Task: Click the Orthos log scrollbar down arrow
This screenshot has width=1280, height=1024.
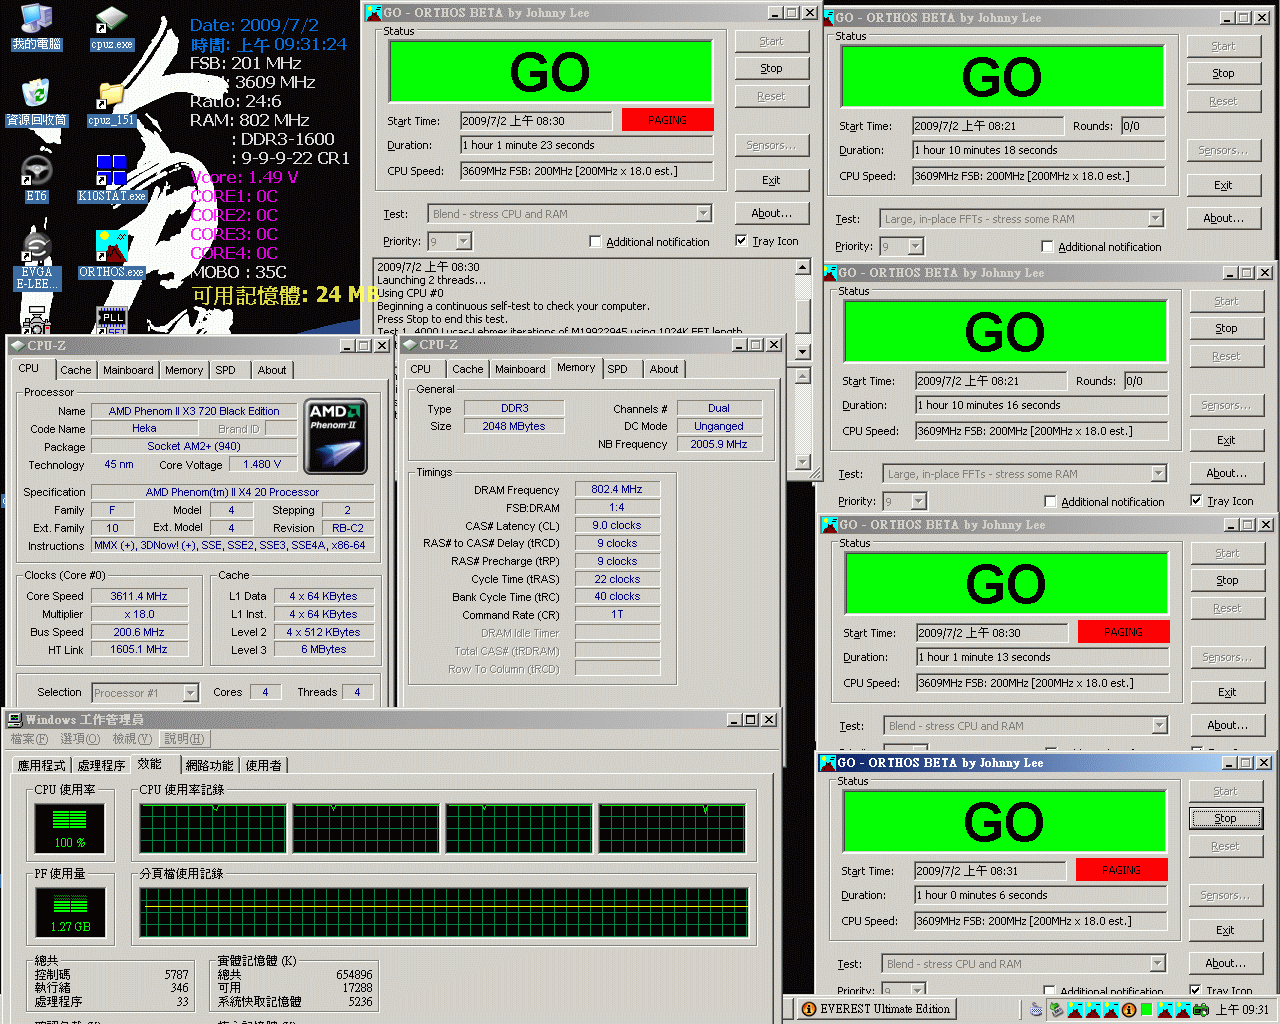Action: (802, 351)
